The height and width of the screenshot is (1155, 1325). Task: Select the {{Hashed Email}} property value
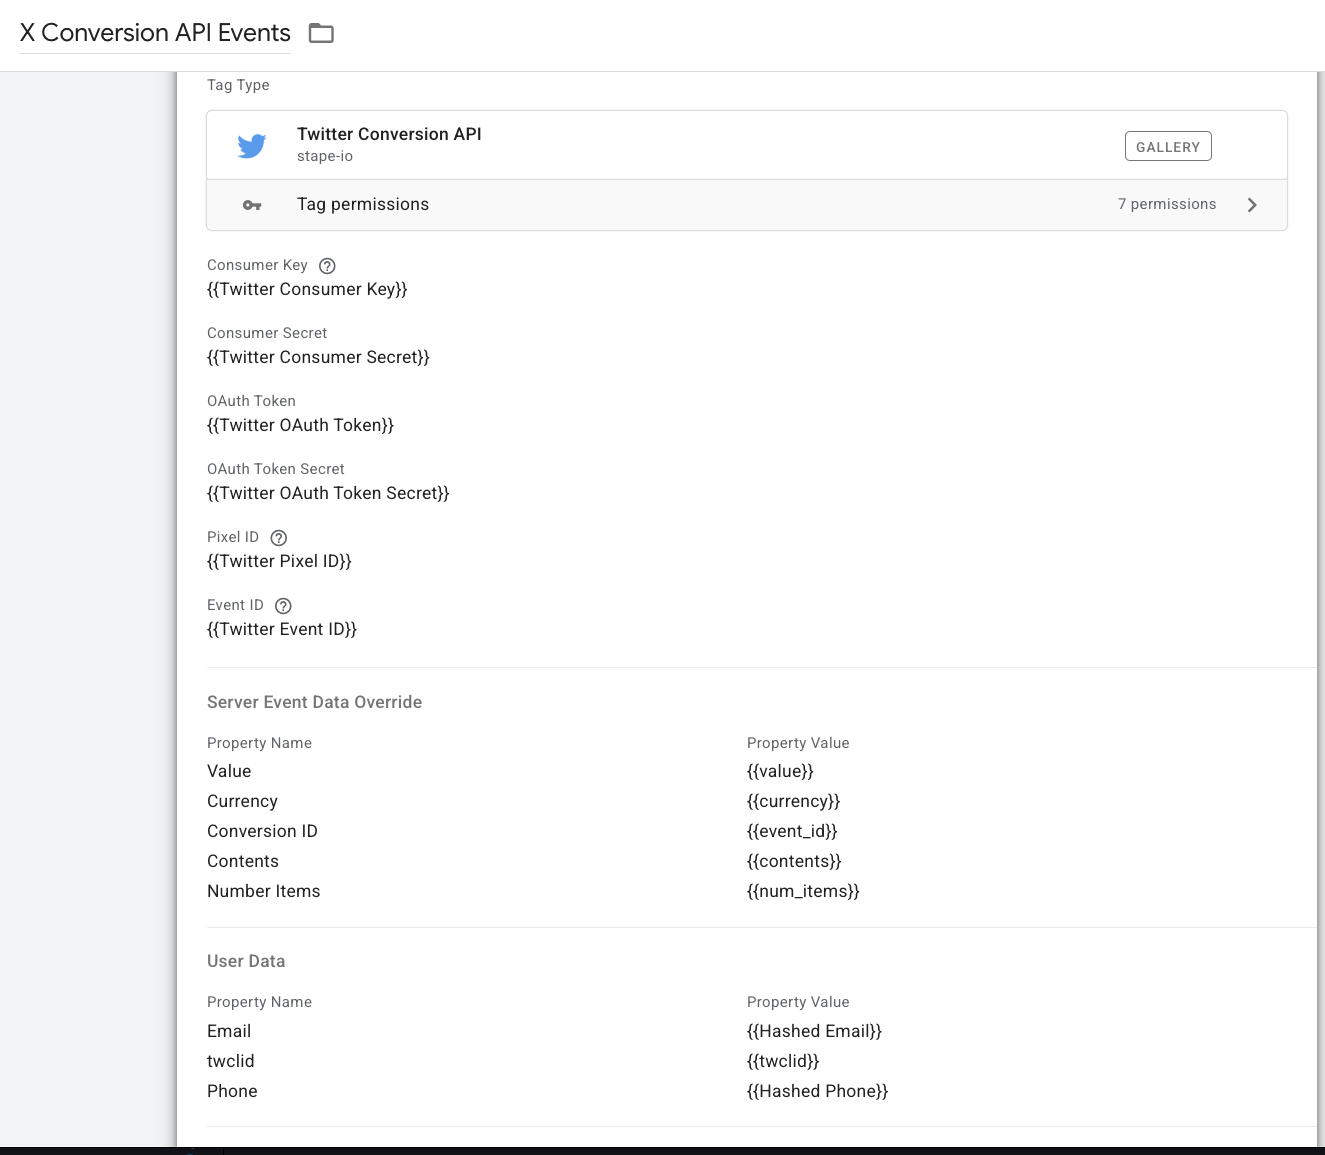pos(814,1032)
